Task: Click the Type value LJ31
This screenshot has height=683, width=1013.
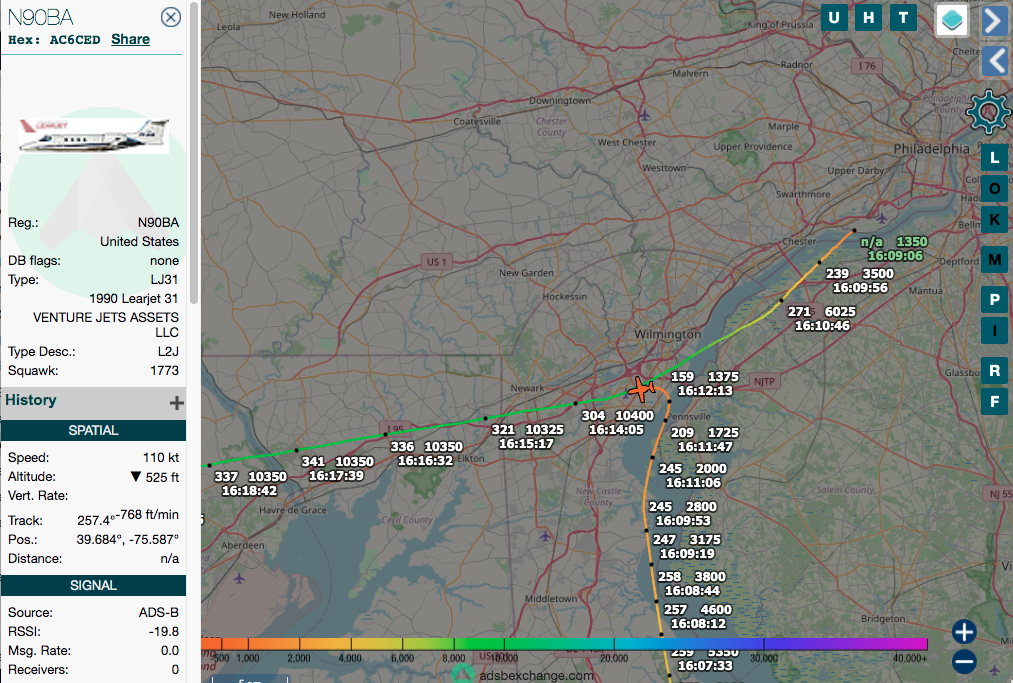Action: pyautogui.click(x=165, y=280)
